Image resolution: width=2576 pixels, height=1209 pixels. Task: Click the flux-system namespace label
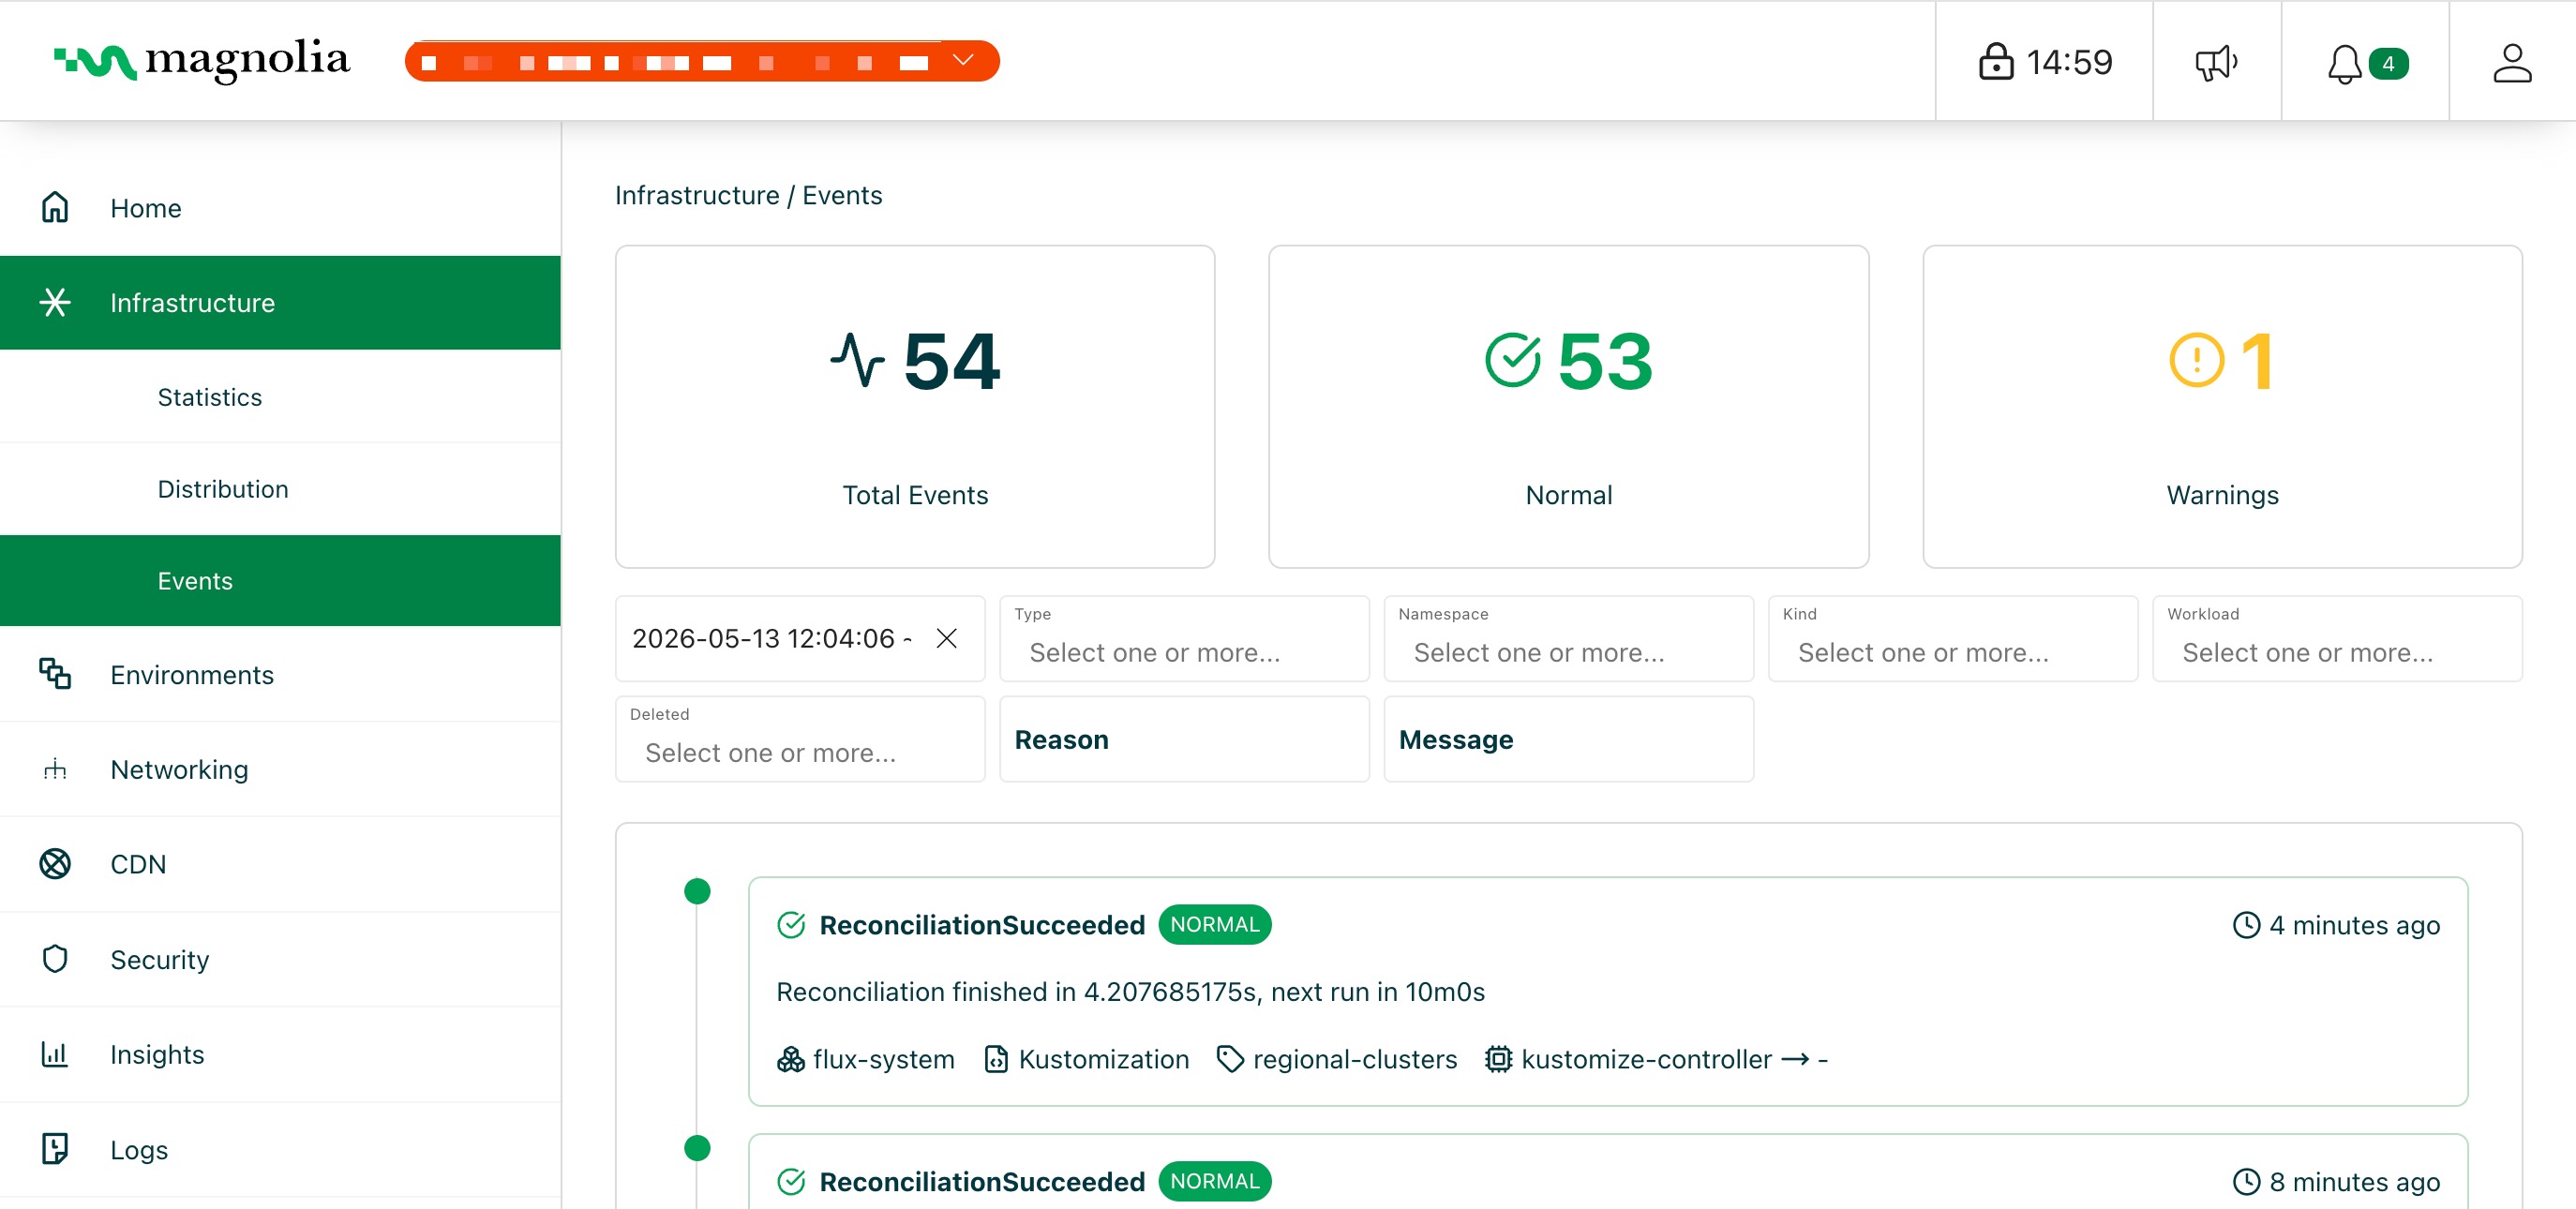(x=884, y=1059)
